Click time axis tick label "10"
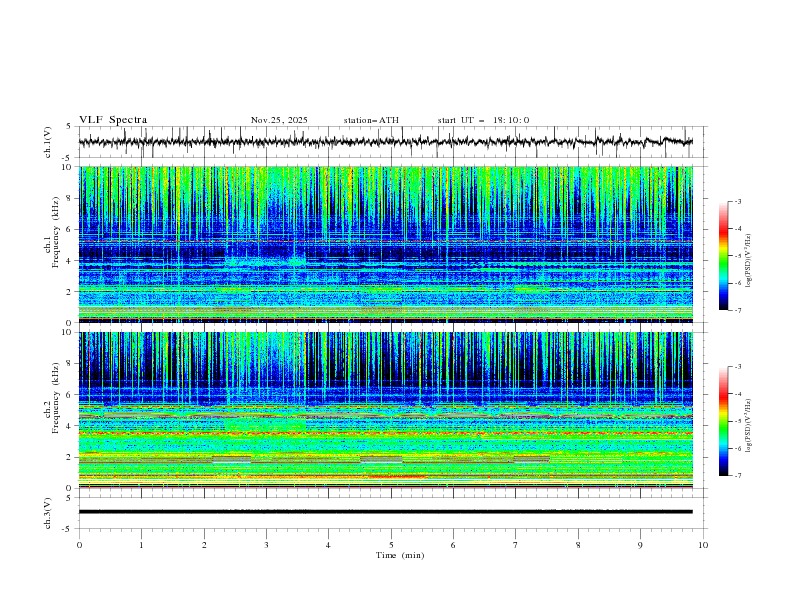 [703, 545]
